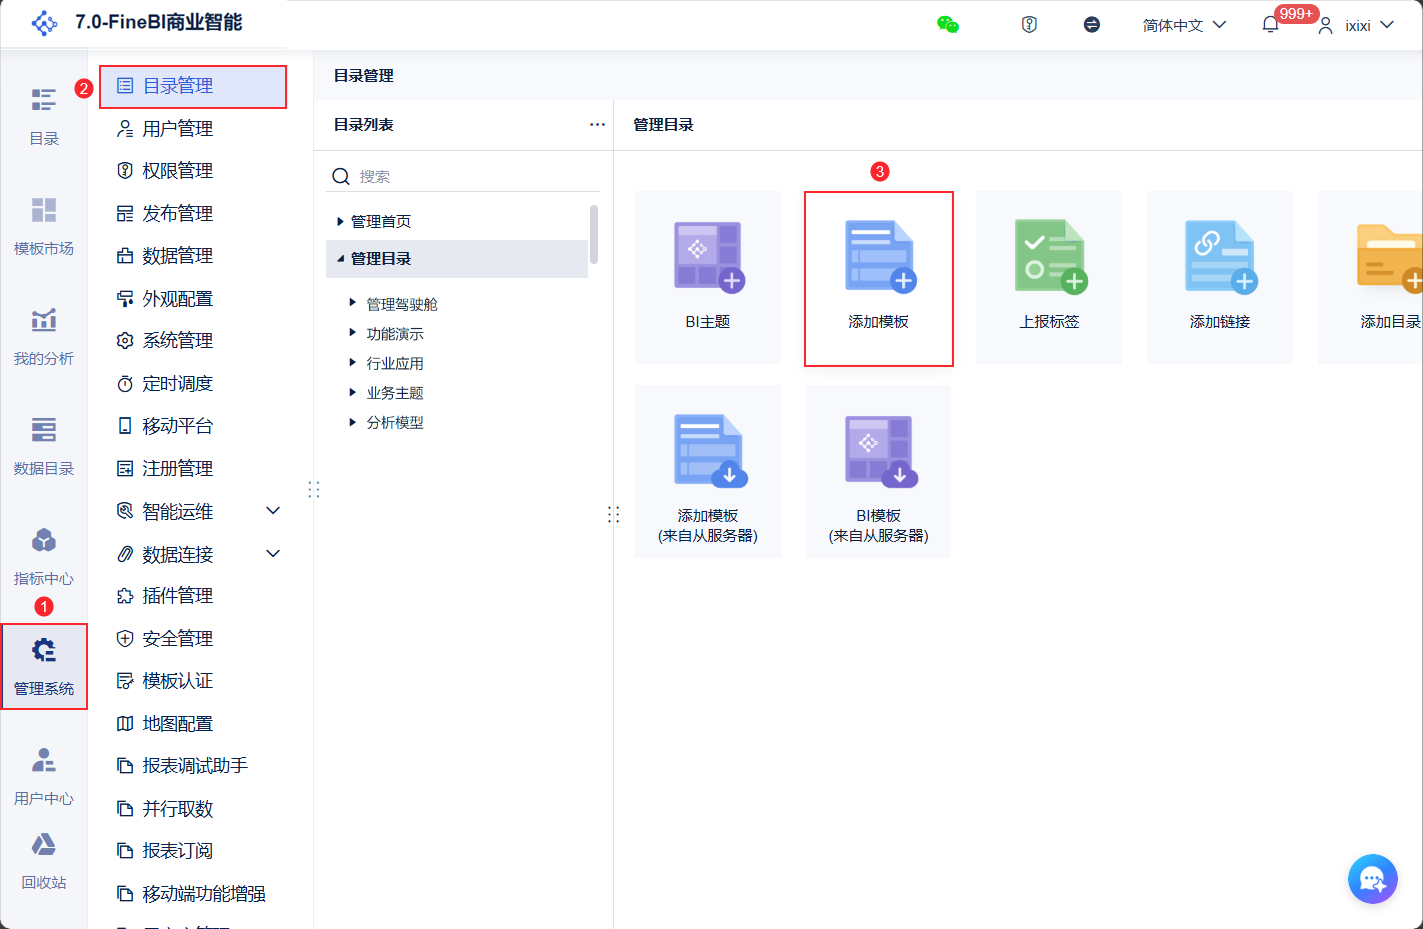Expand the 业务主题 tree arrow
This screenshot has height=929, width=1423.
point(353,393)
